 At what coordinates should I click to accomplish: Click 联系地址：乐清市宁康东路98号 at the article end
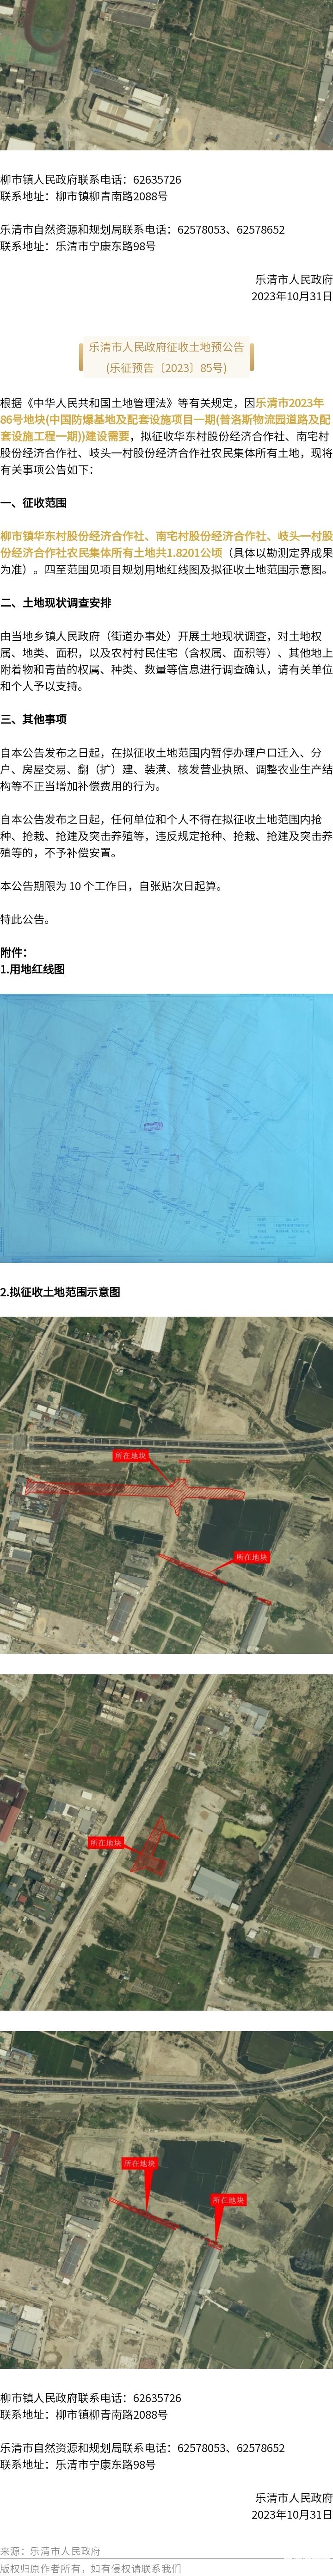coord(78,2464)
